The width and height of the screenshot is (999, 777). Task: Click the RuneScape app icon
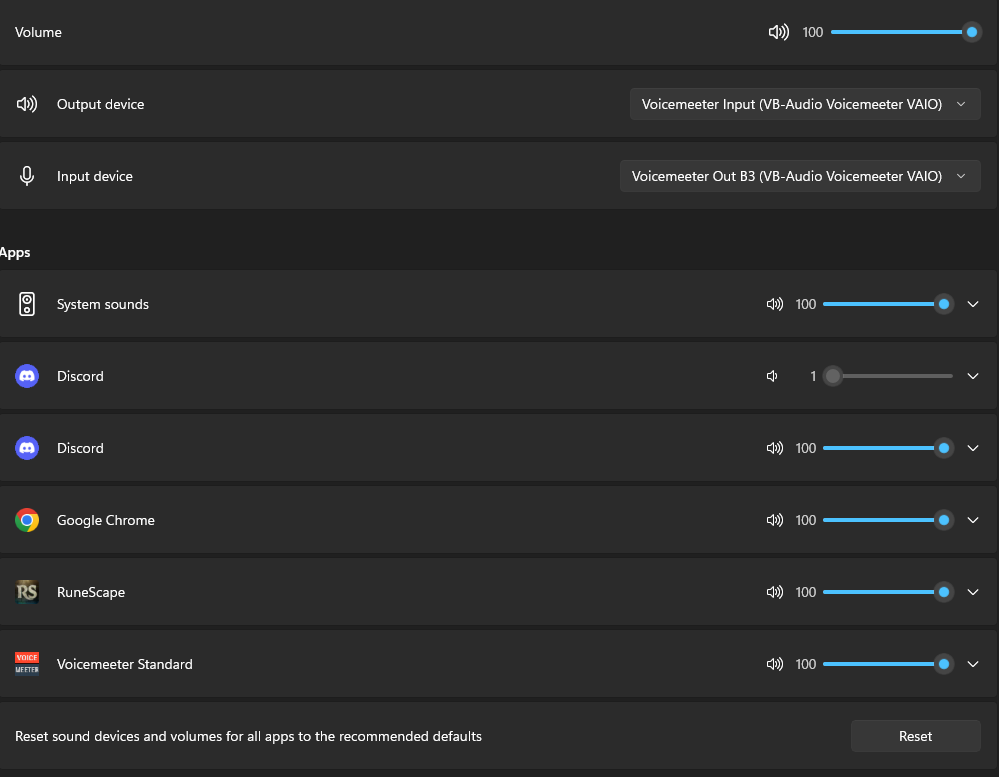click(x=27, y=592)
